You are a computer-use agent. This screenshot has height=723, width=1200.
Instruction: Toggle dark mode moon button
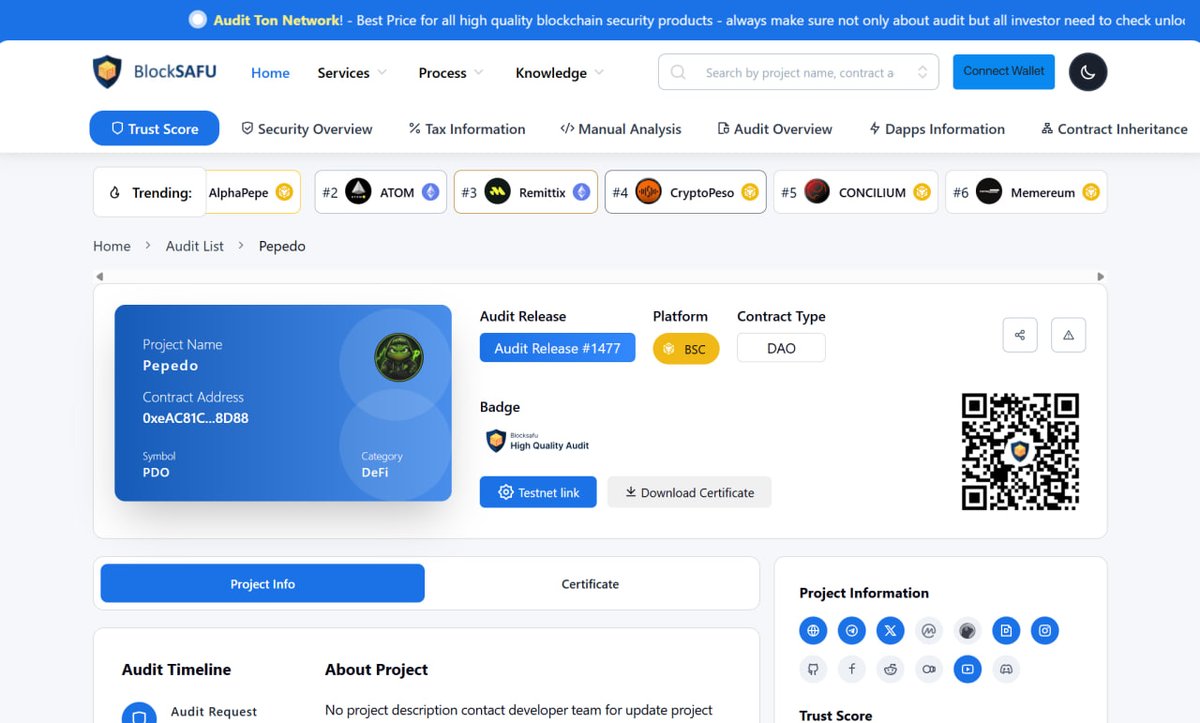1088,72
